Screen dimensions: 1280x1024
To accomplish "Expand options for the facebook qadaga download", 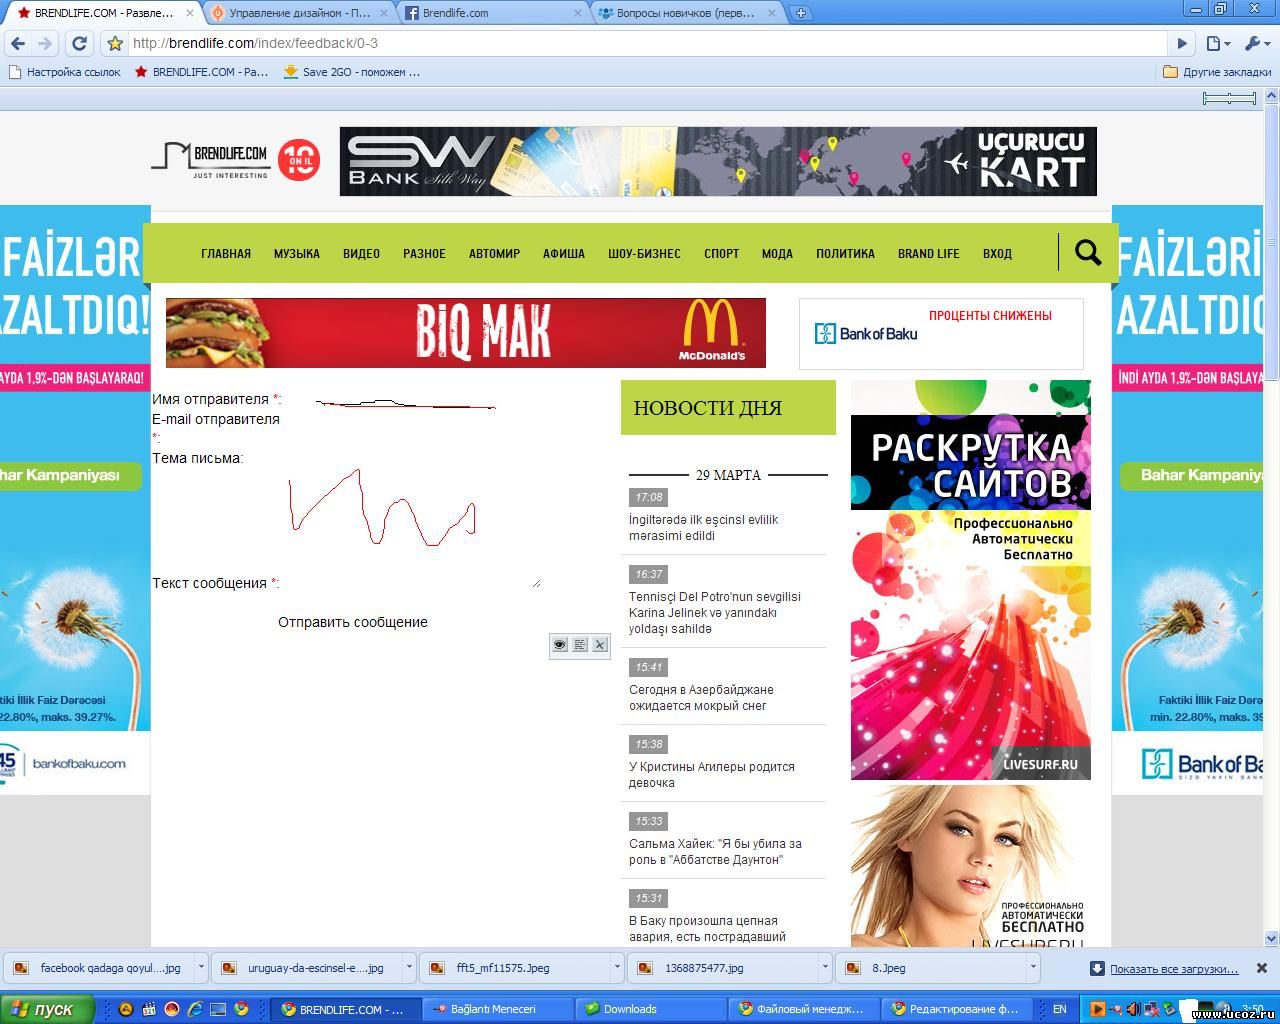I will 201,967.
